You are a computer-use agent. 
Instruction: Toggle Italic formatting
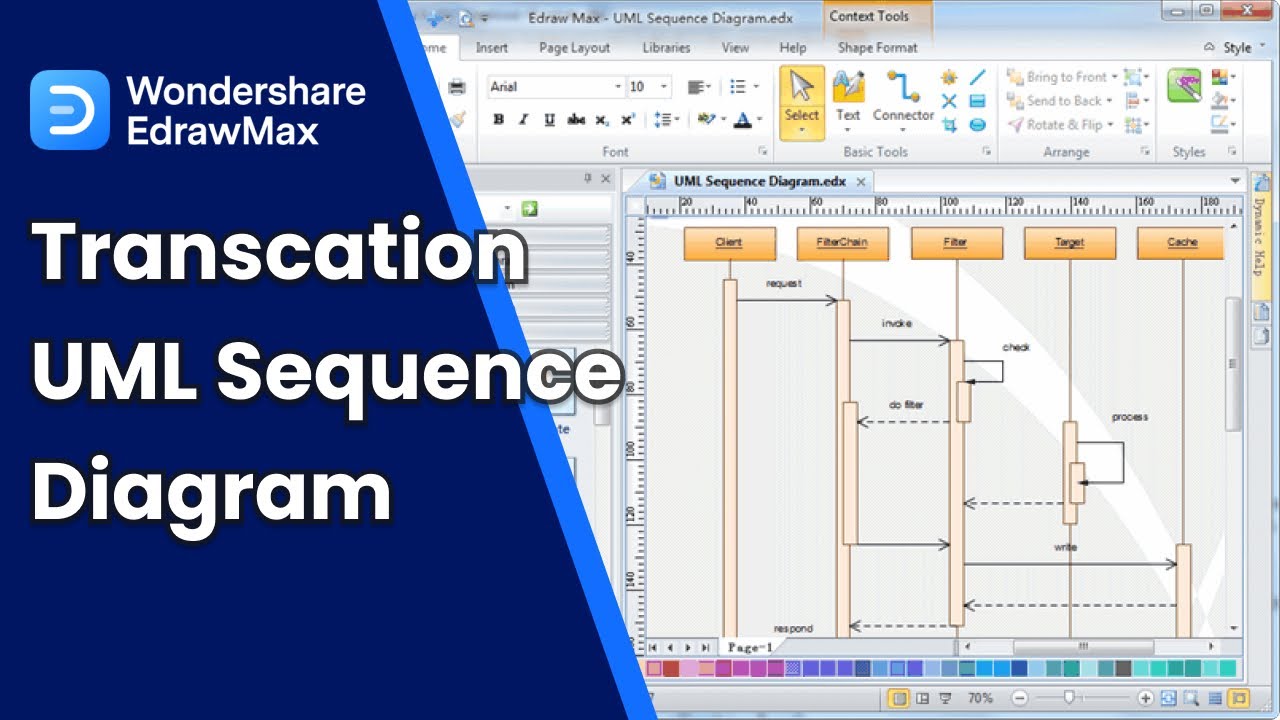click(x=524, y=119)
